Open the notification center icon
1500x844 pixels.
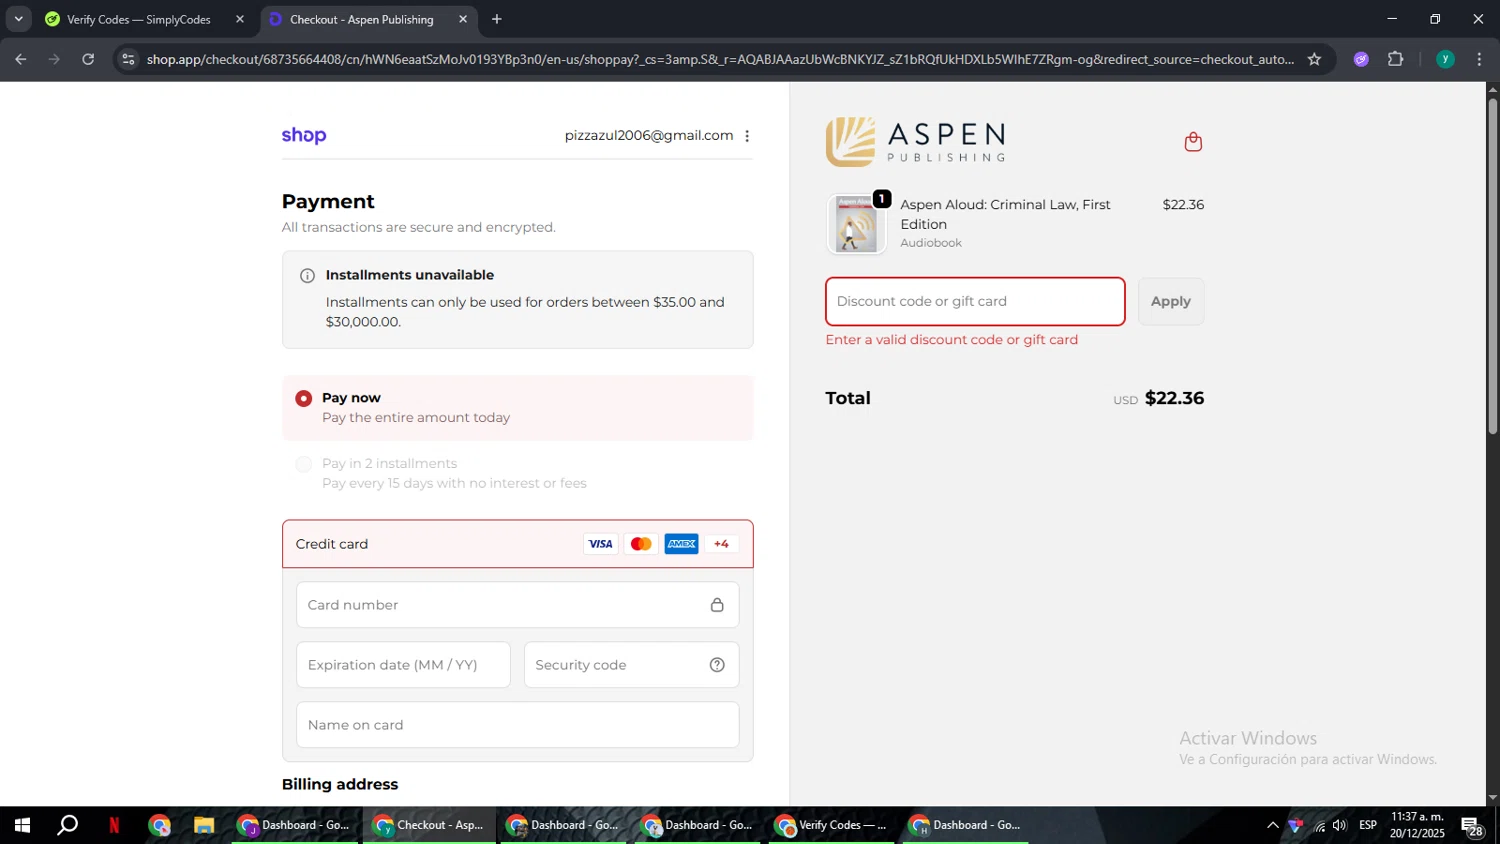[1472, 826]
